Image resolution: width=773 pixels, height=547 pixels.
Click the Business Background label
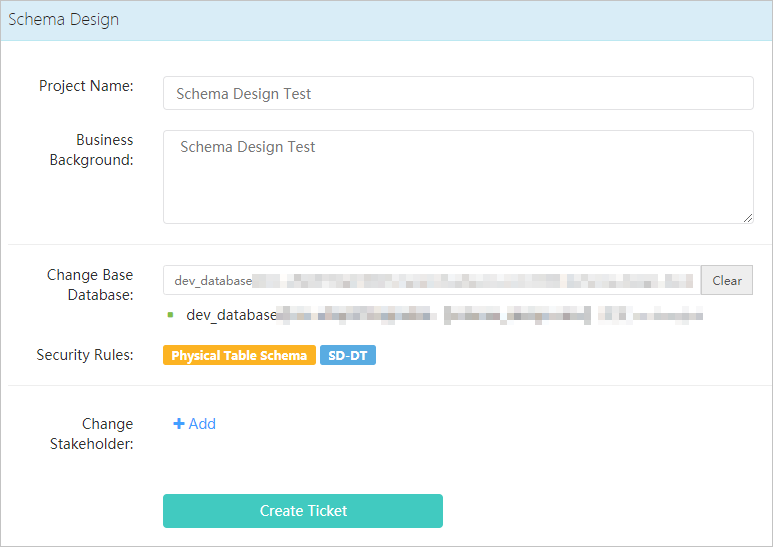click(x=92, y=150)
